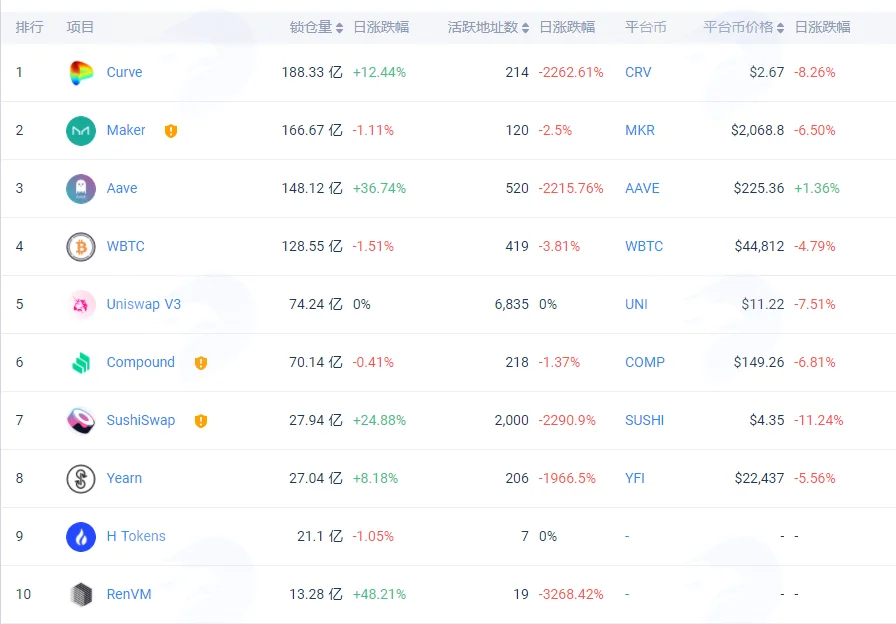
Task: Click the COMP platform token link
Action: 645,362
